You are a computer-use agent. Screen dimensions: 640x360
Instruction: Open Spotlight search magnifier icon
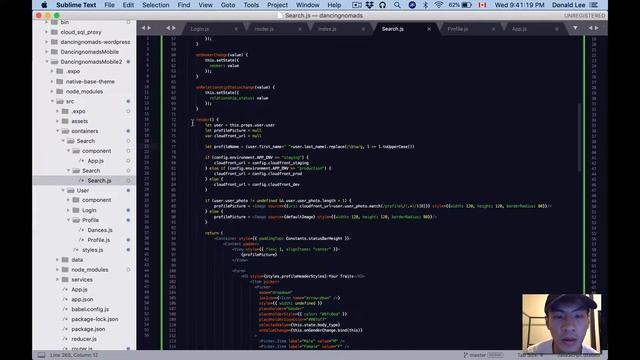coord(397,5)
